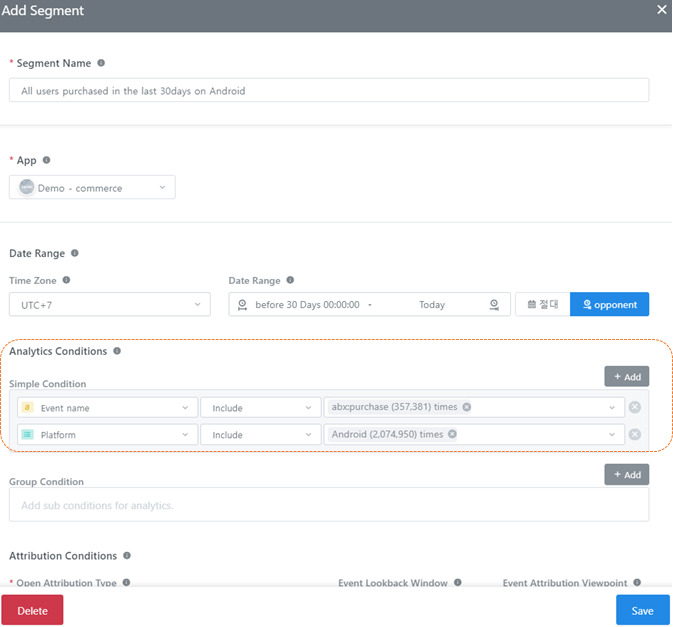The height and width of the screenshot is (627, 673).
Task: Switch date range to 절대 mode
Action: click(x=542, y=304)
